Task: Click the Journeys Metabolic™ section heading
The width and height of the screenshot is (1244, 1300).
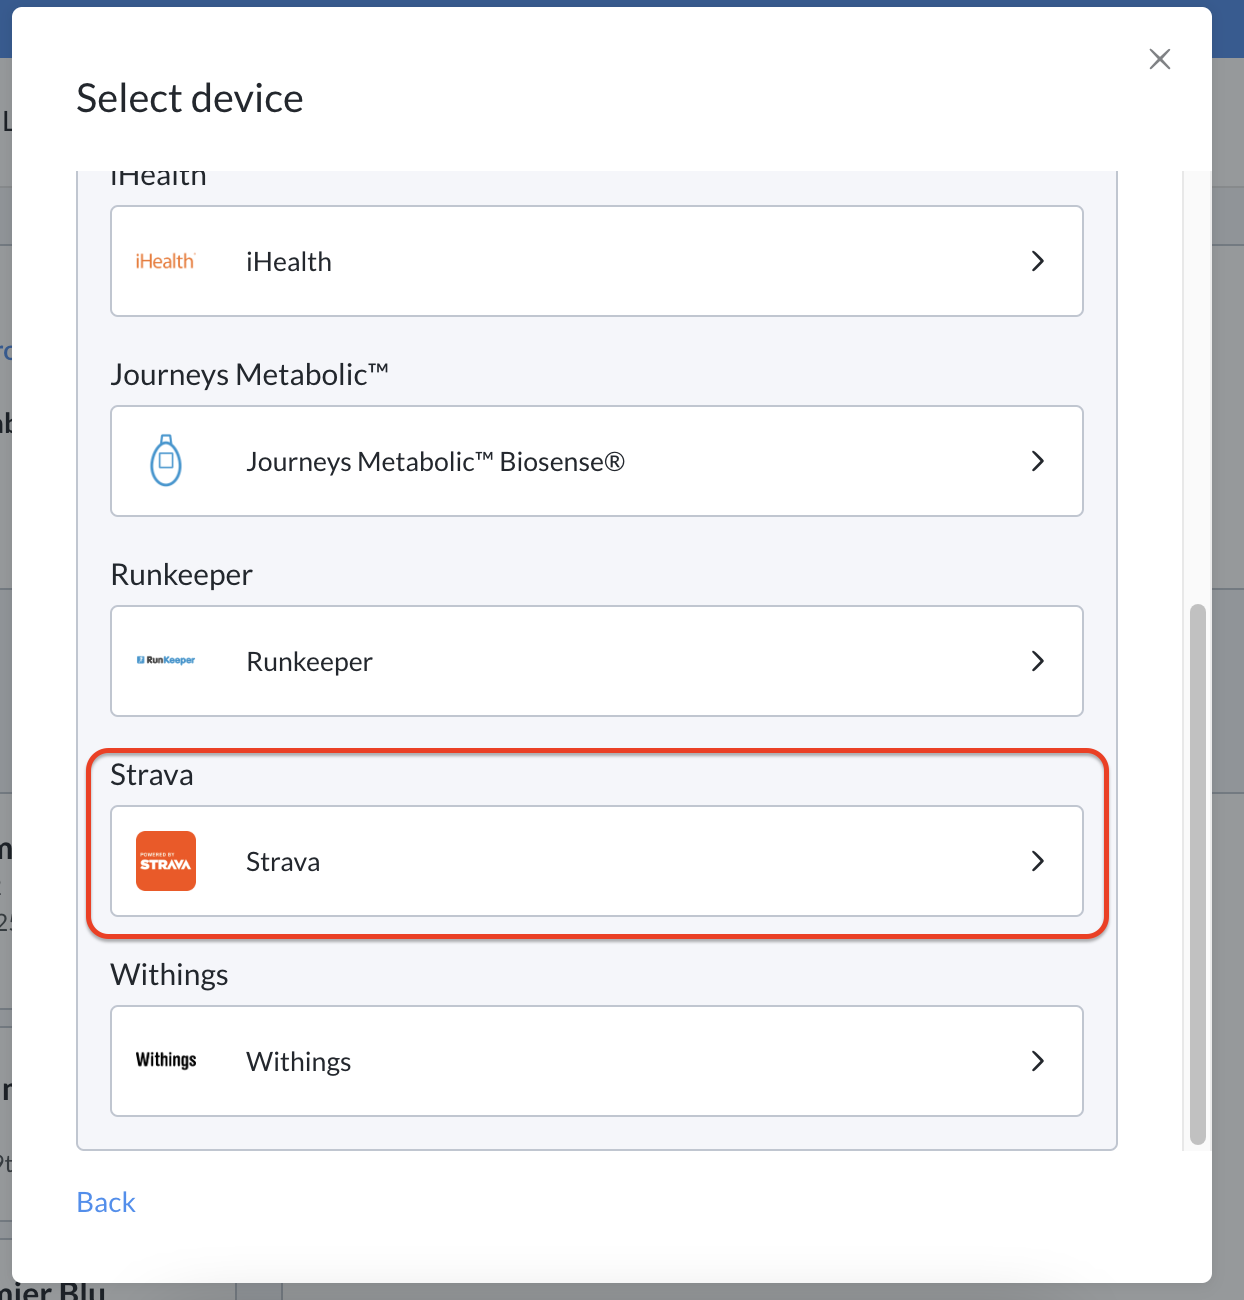Action: (x=249, y=374)
